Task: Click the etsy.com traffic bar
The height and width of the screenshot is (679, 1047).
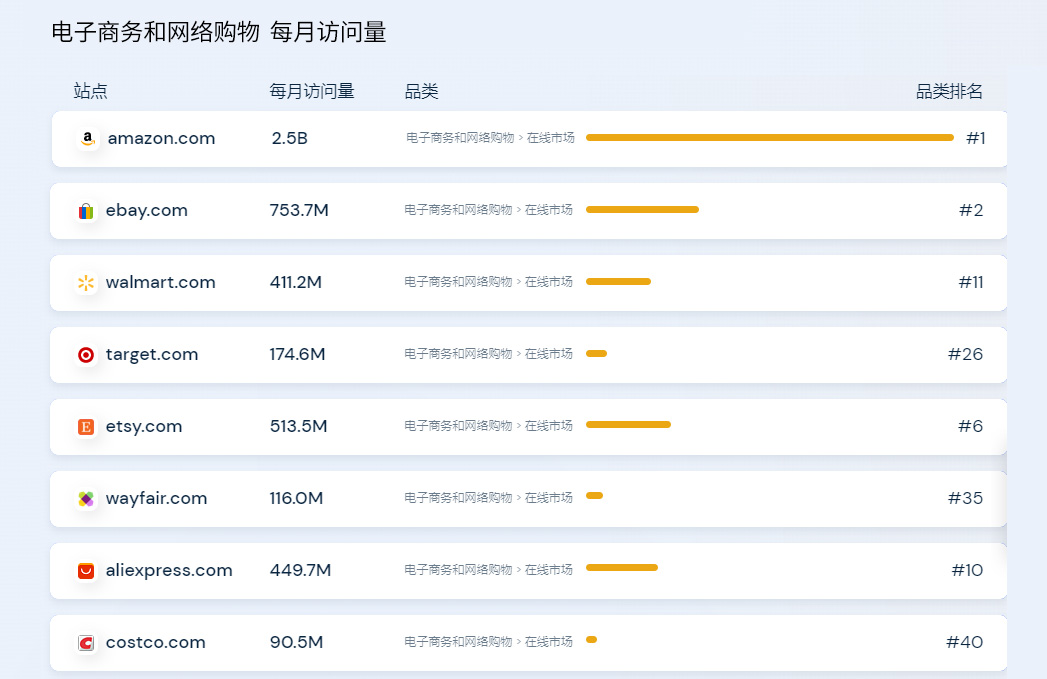Action: (x=628, y=425)
